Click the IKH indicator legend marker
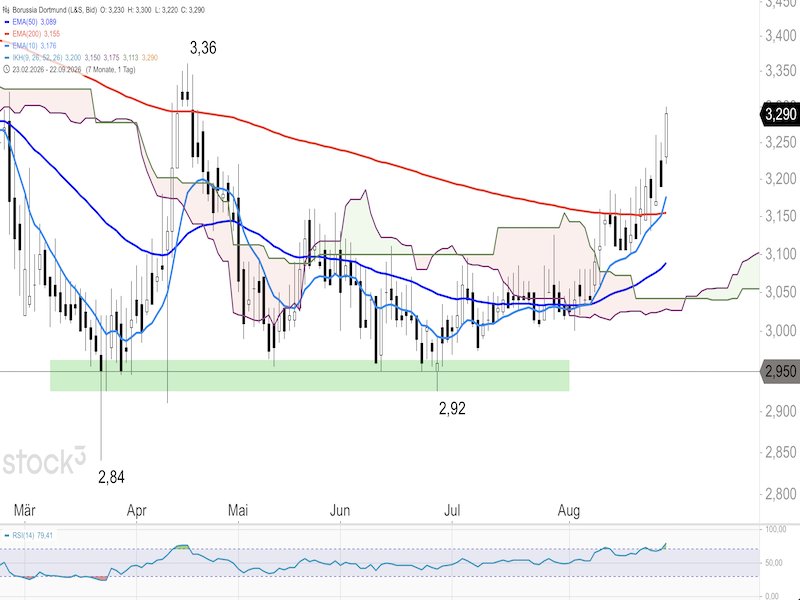Image resolution: width=800 pixels, height=600 pixels. coord(6,58)
